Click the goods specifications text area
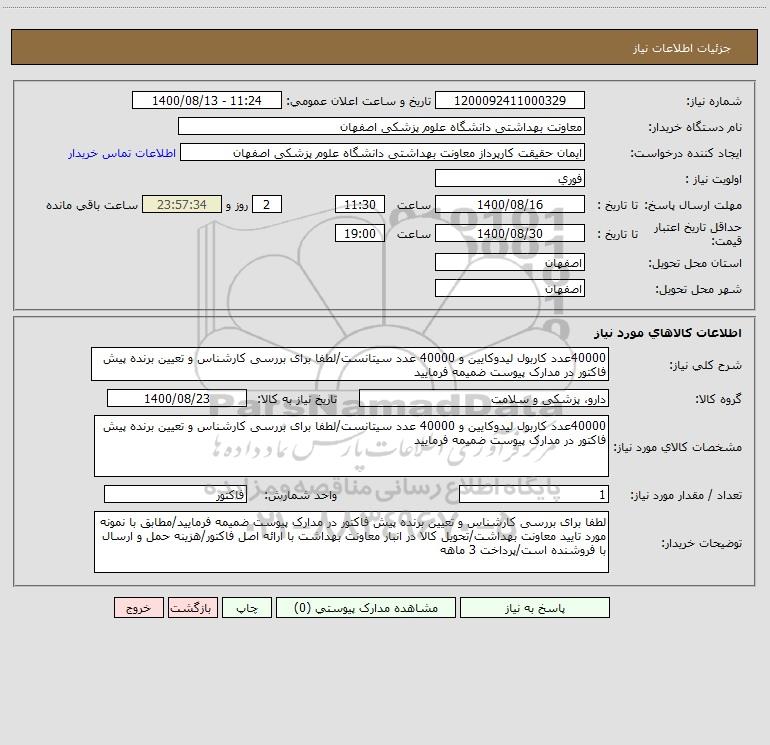This screenshot has width=770, height=745. 351,446
